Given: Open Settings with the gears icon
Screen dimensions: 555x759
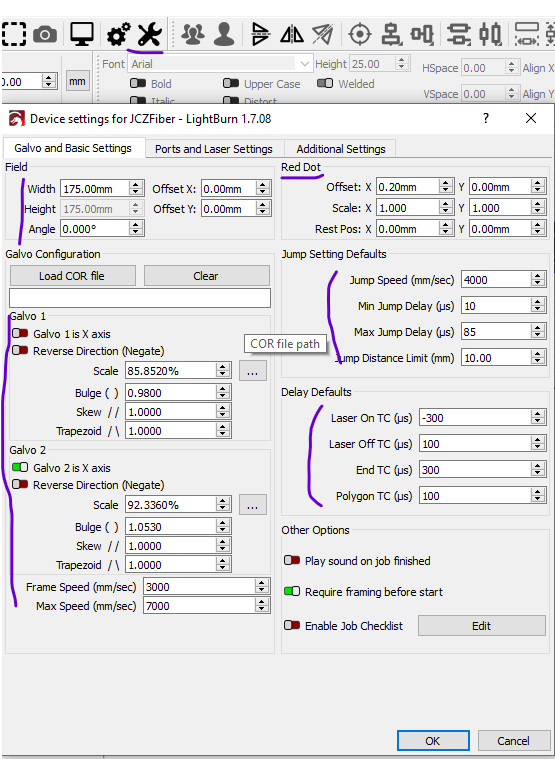Looking at the screenshot, I should pyautogui.click(x=118, y=34).
